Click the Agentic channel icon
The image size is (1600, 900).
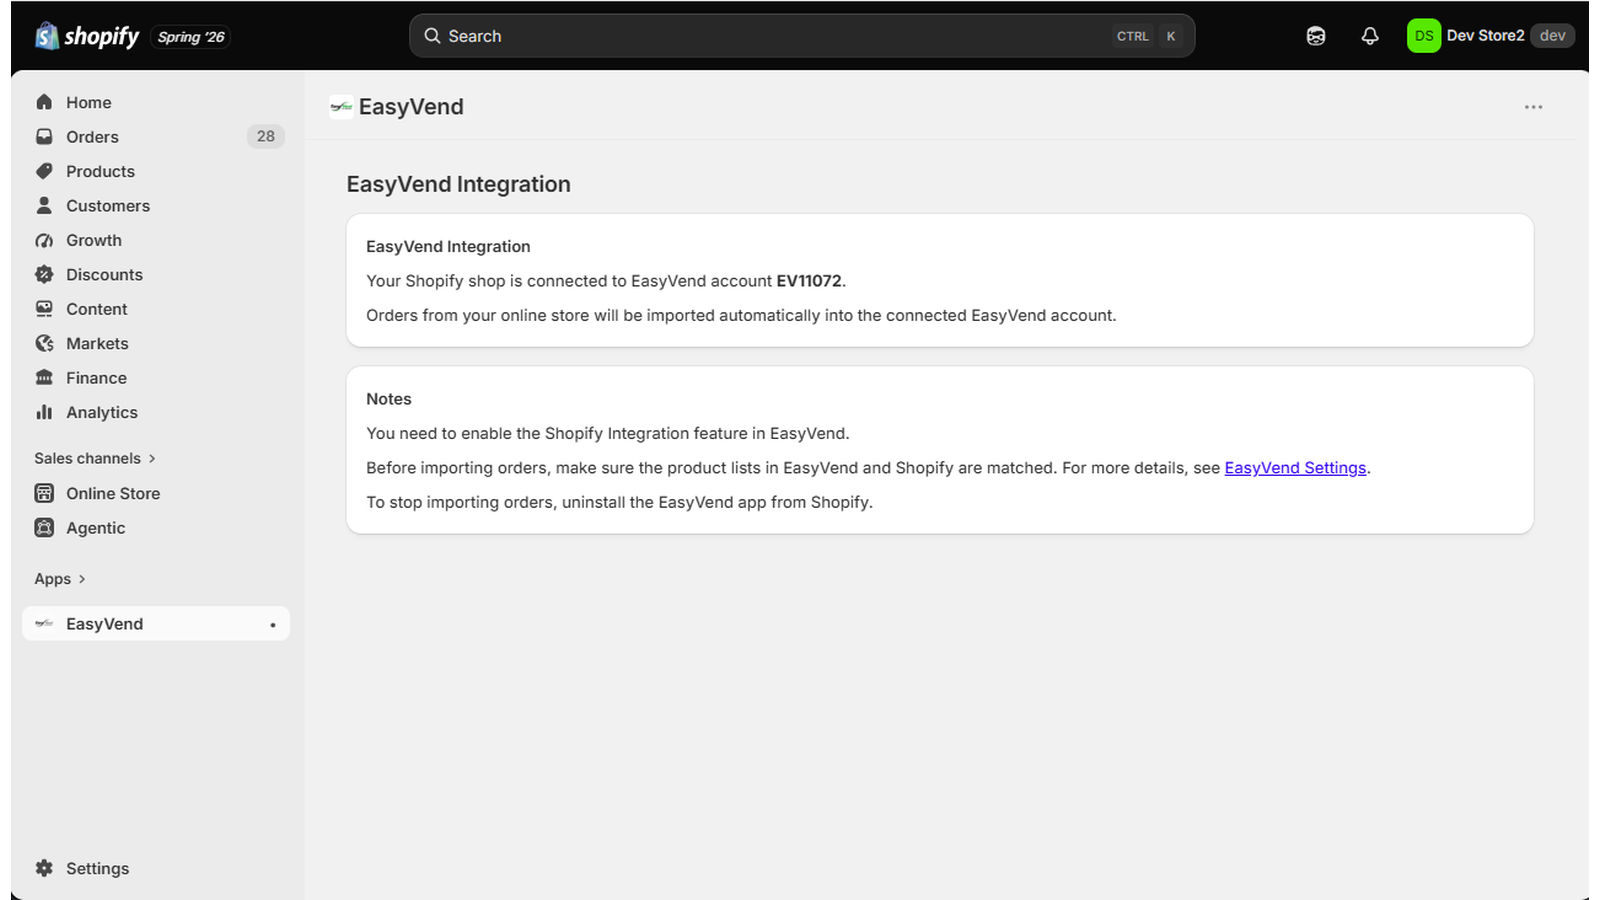(x=44, y=528)
